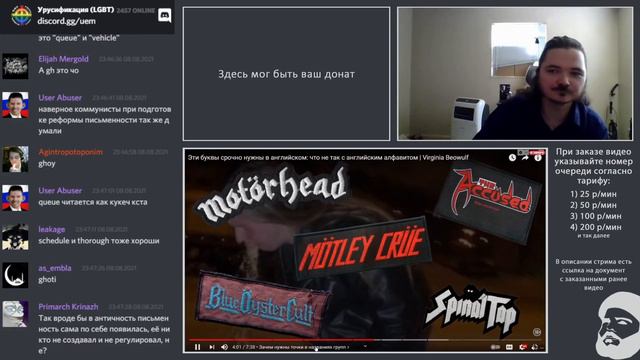Click the bearded head channel logo
This screenshot has width=640, height=360.
618,326
